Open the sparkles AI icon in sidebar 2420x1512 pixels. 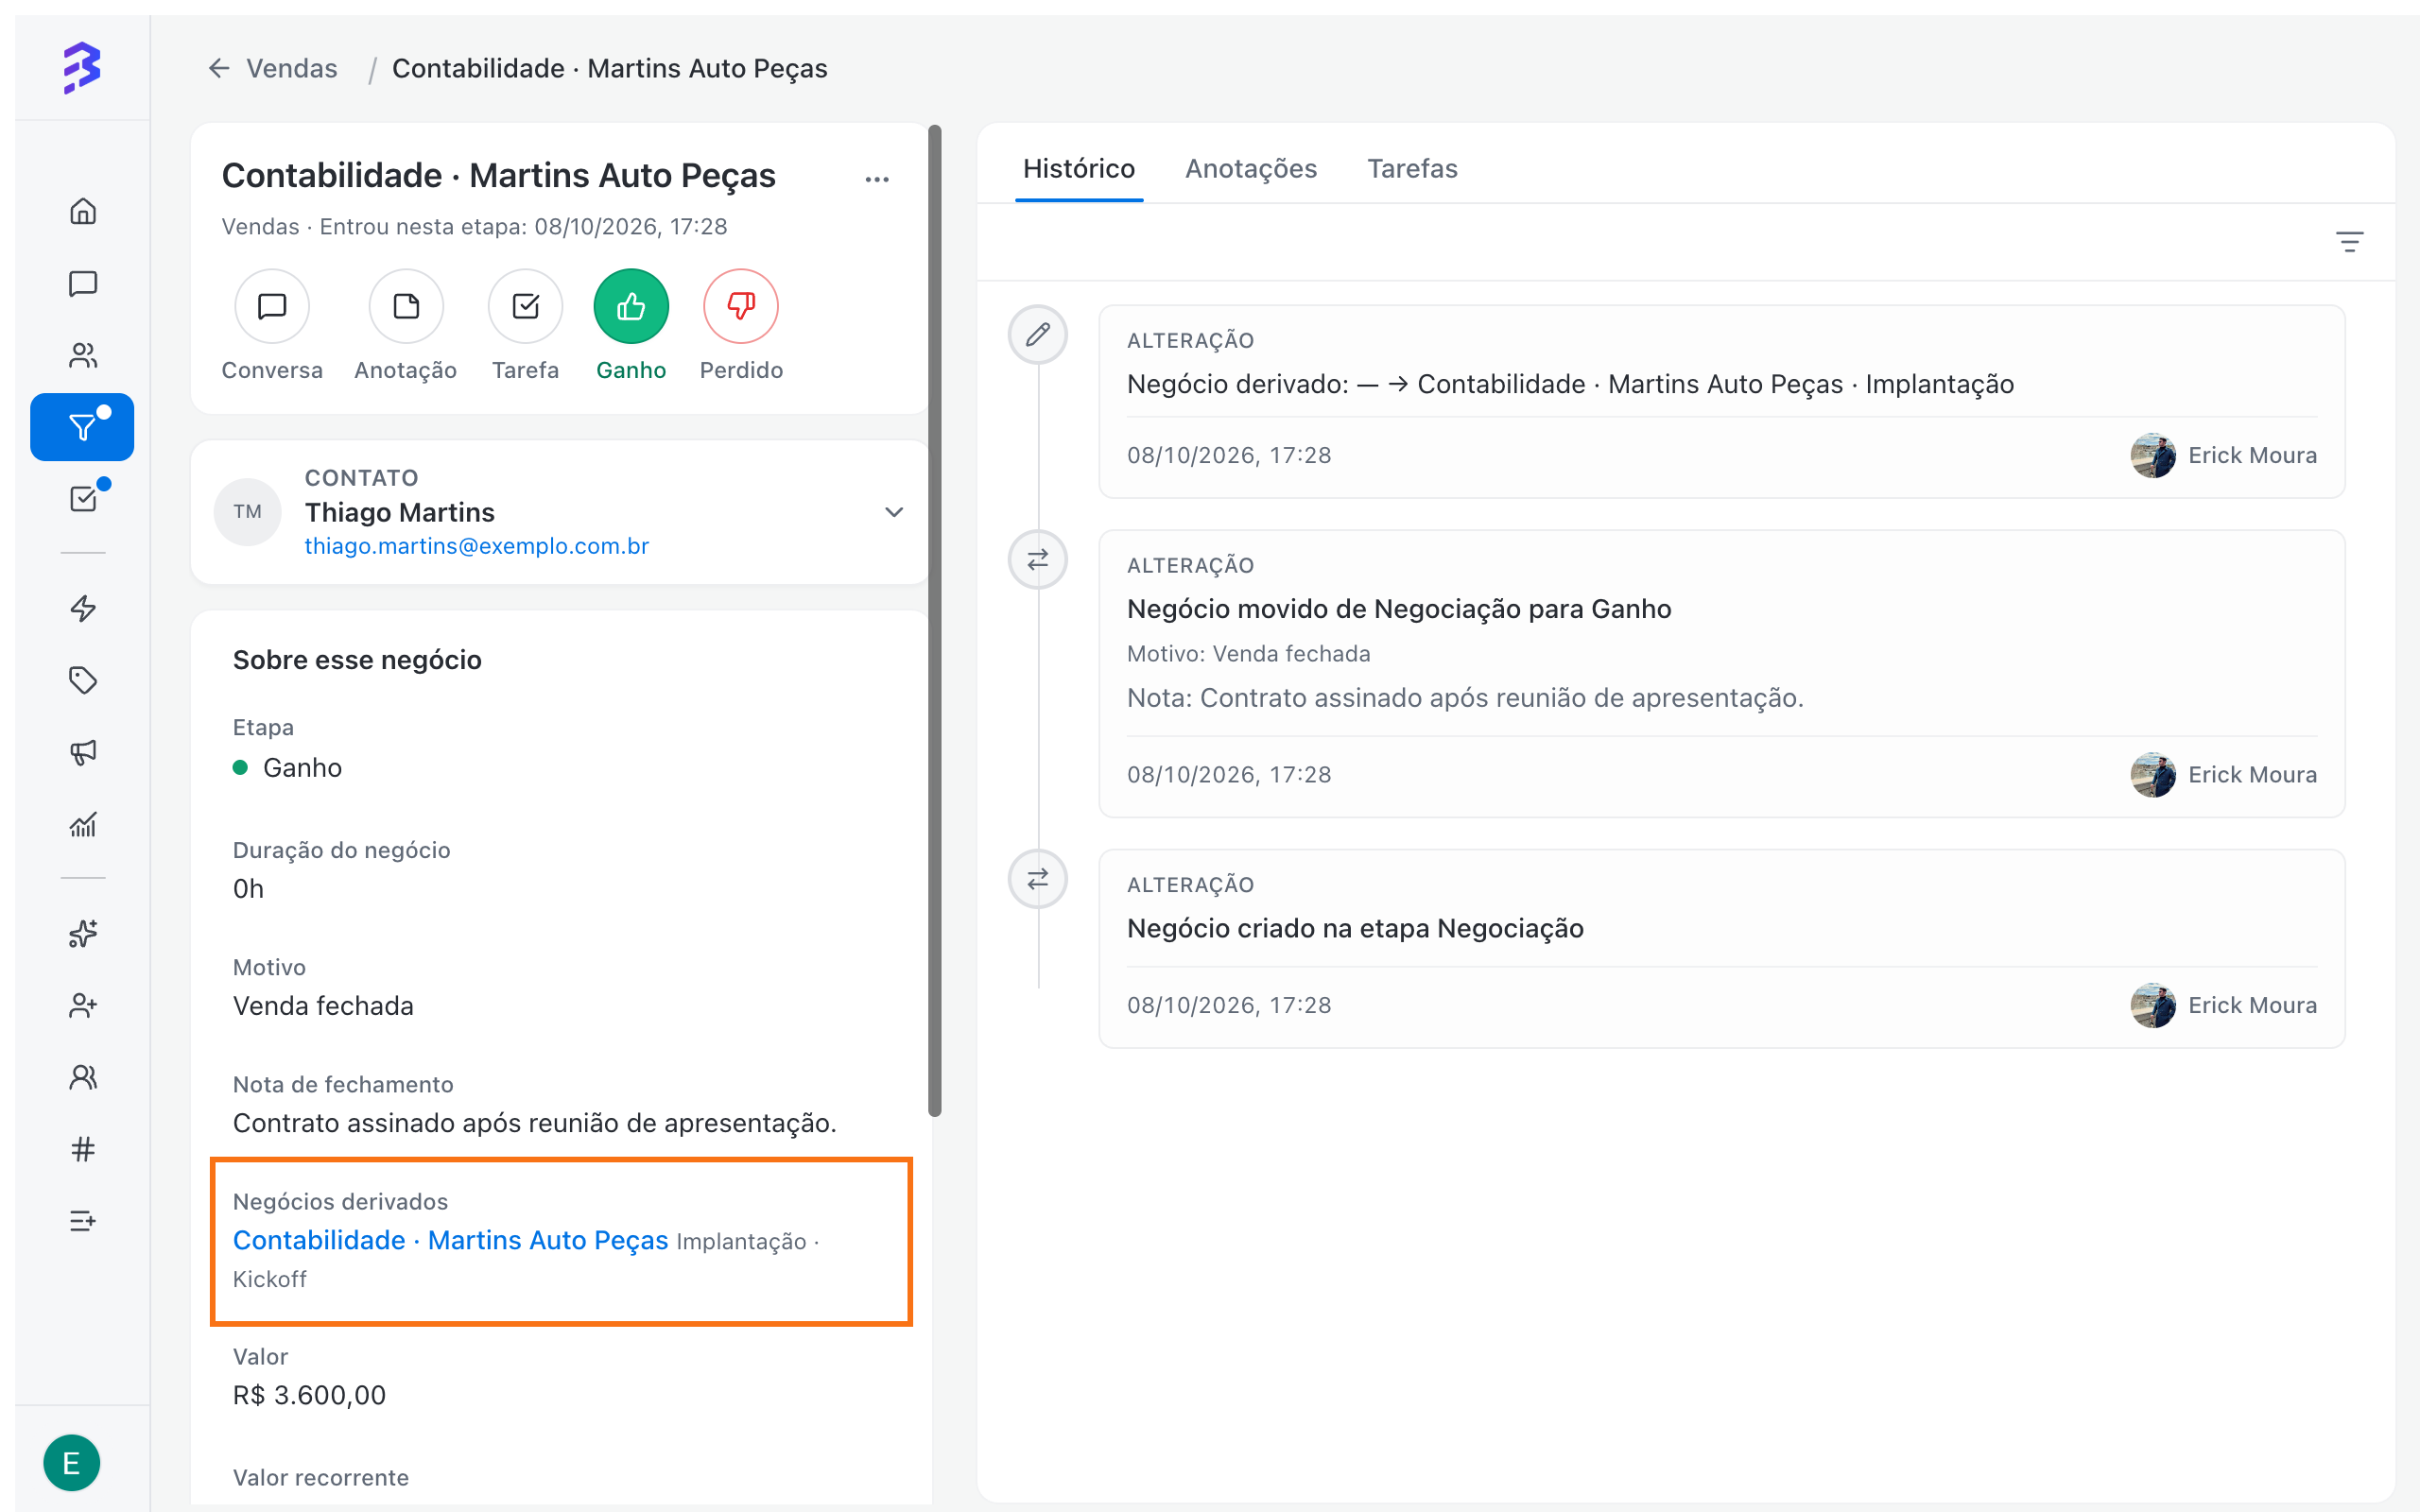coord(83,933)
